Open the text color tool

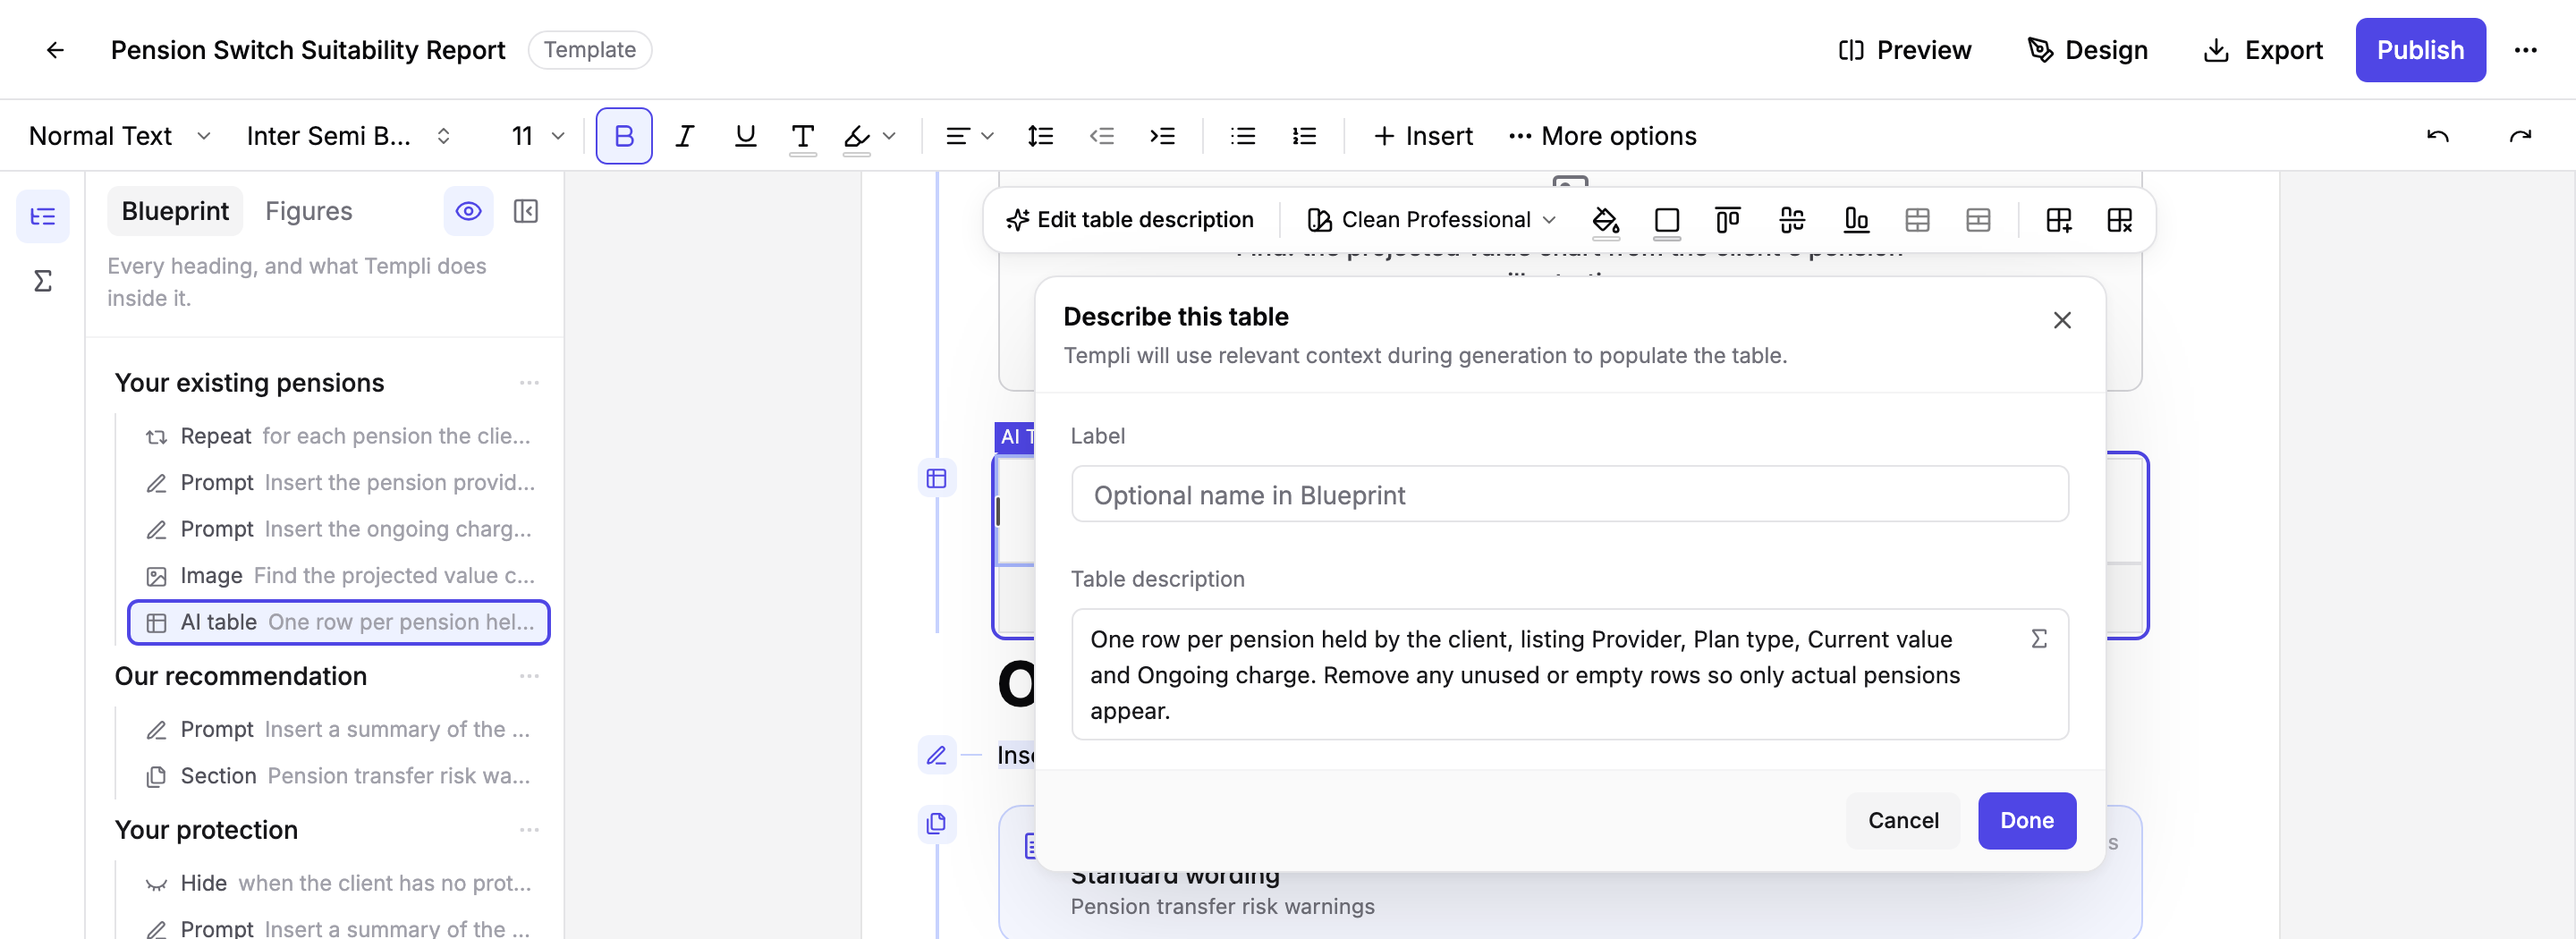(x=802, y=136)
